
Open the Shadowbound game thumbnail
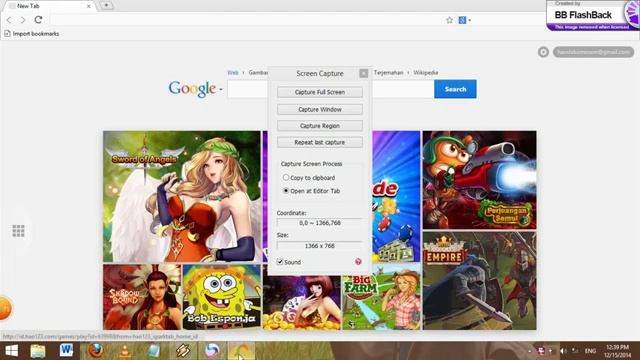point(142,297)
